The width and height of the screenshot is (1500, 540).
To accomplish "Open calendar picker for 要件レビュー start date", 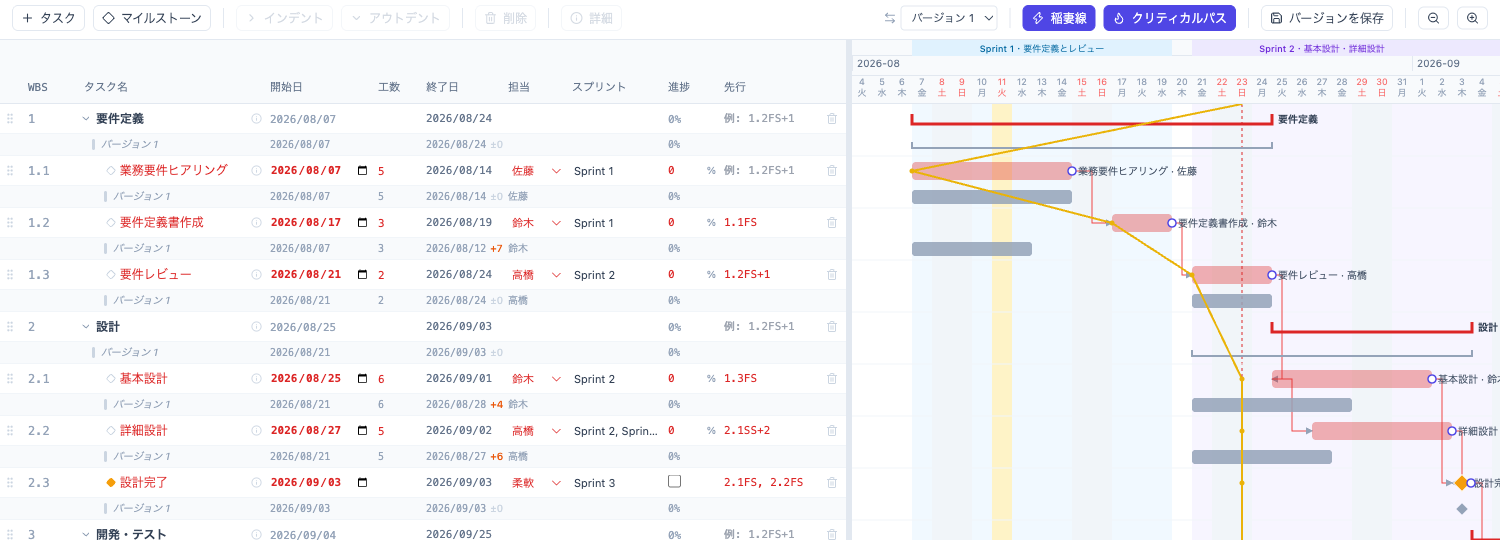I will click(x=362, y=275).
